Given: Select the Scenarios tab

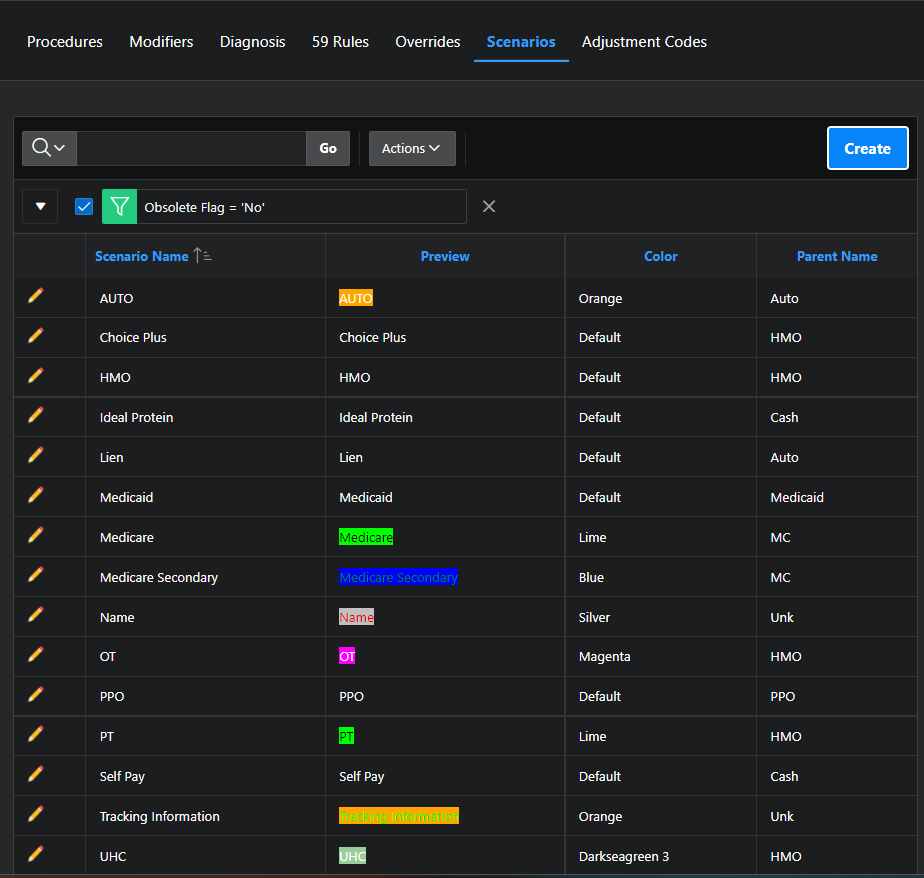Looking at the screenshot, I should 521,42.
